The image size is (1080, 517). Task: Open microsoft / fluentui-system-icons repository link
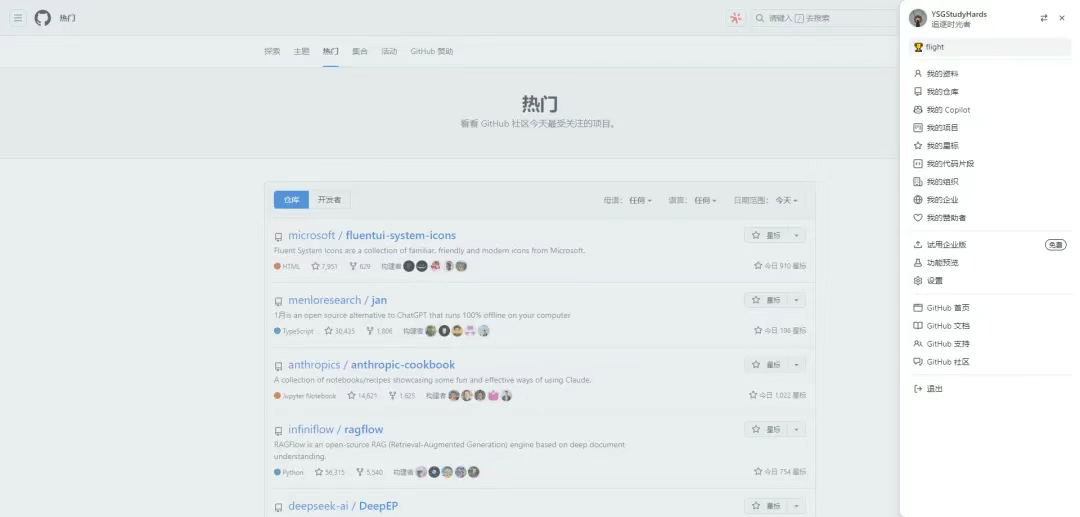tap(372, 235)
